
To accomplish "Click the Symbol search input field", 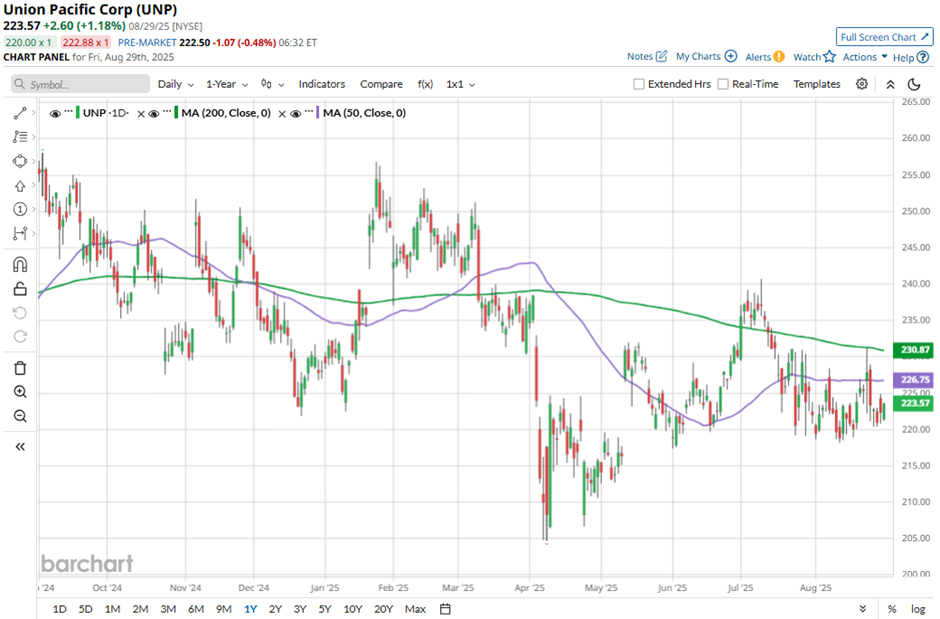I will [x=80, y=84].
